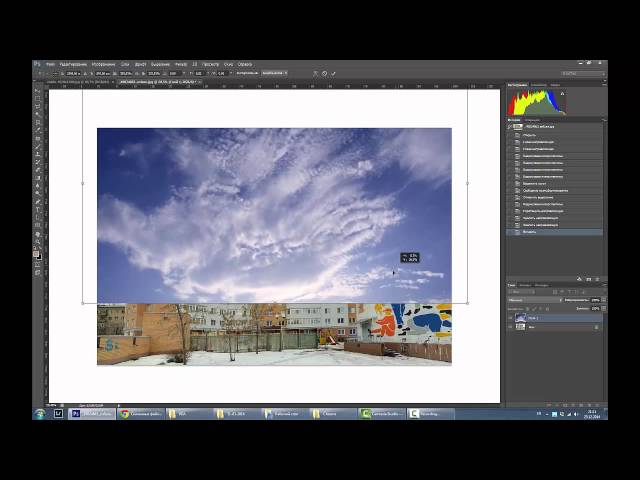640x480 pixels.
Task: Open the layer Fill slider dropdown
Action: 604,309
